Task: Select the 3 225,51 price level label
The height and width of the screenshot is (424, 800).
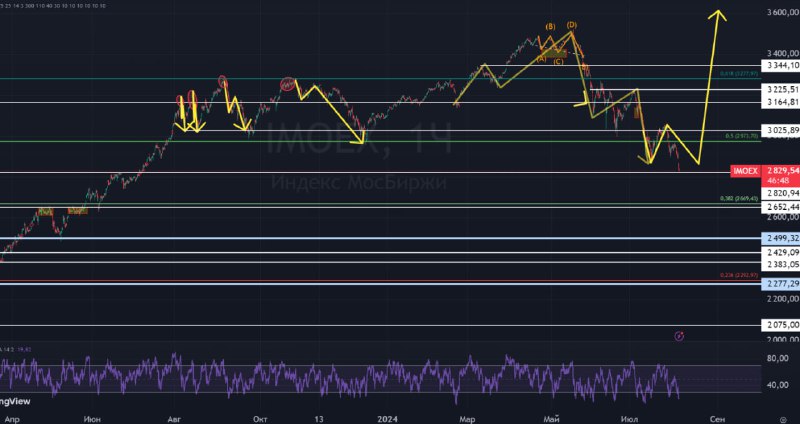Action: click(780, 89)
